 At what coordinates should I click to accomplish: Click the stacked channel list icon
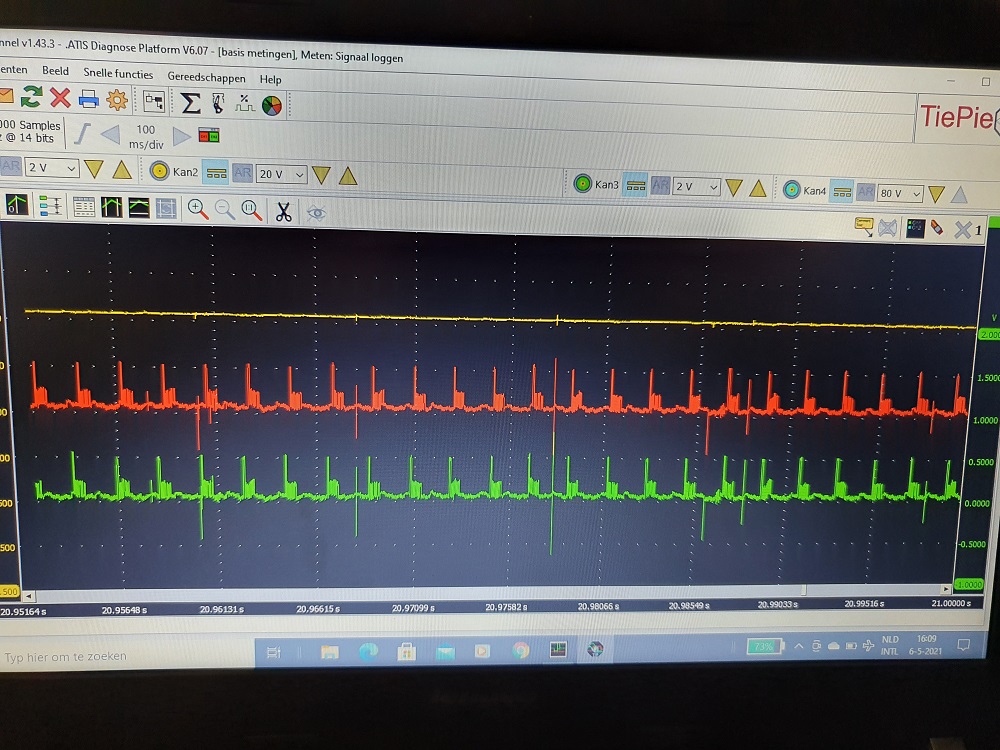click(50, 206)
